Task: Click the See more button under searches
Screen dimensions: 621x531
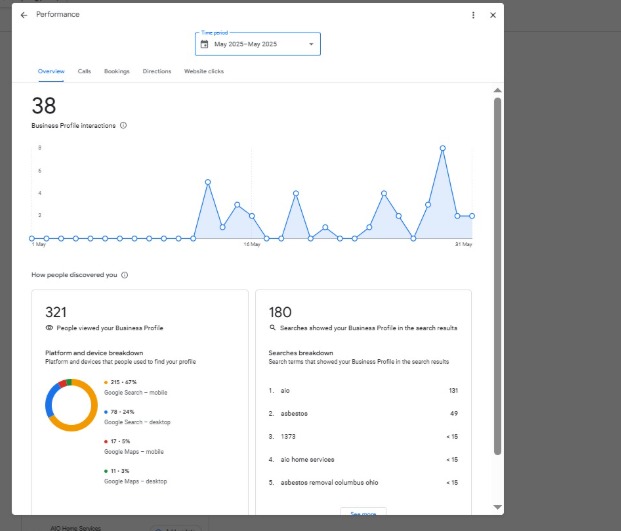Action: (x=363, y=512)
